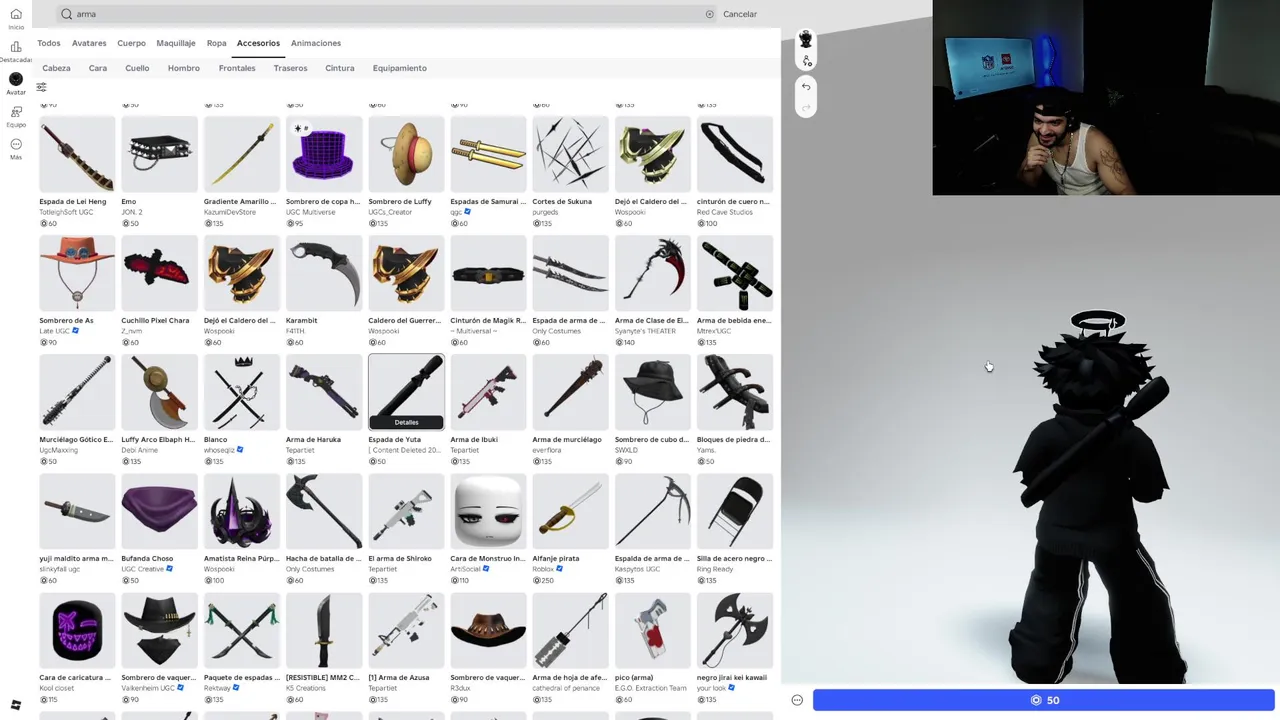Filter by Cuello subcategory

tap(137, 68)
